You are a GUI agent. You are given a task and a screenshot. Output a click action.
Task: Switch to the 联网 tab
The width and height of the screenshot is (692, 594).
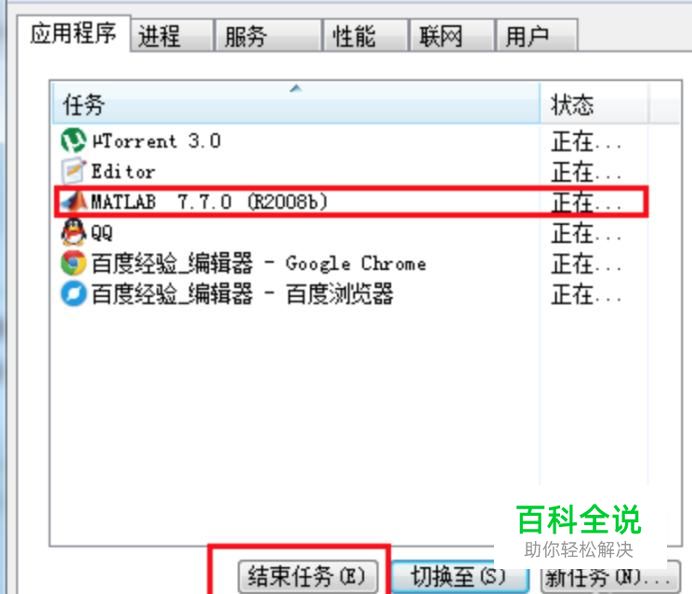coord(451,35)
